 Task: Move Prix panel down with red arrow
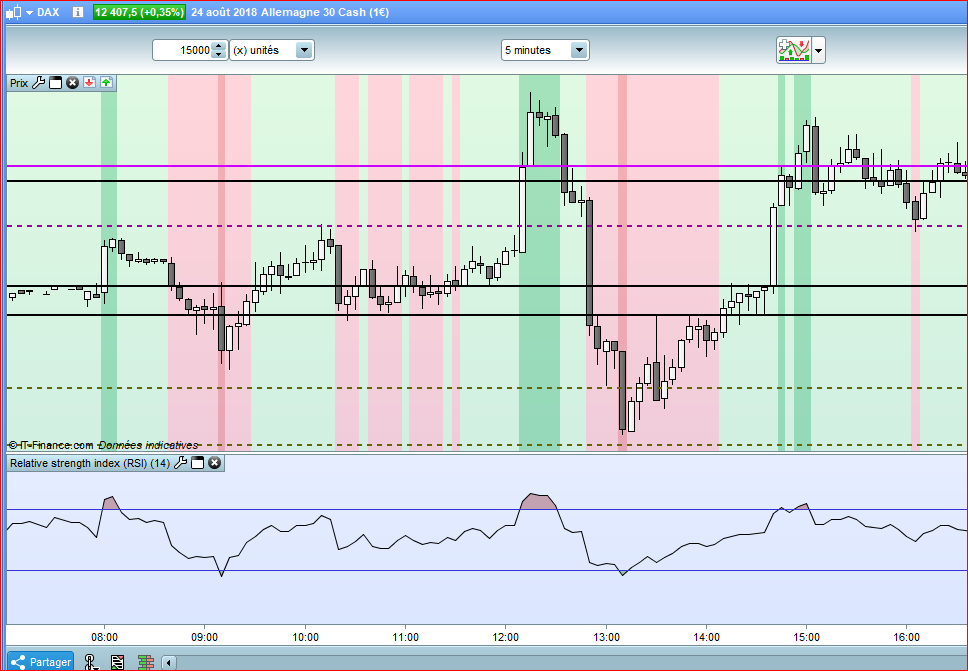coord(90,83)
